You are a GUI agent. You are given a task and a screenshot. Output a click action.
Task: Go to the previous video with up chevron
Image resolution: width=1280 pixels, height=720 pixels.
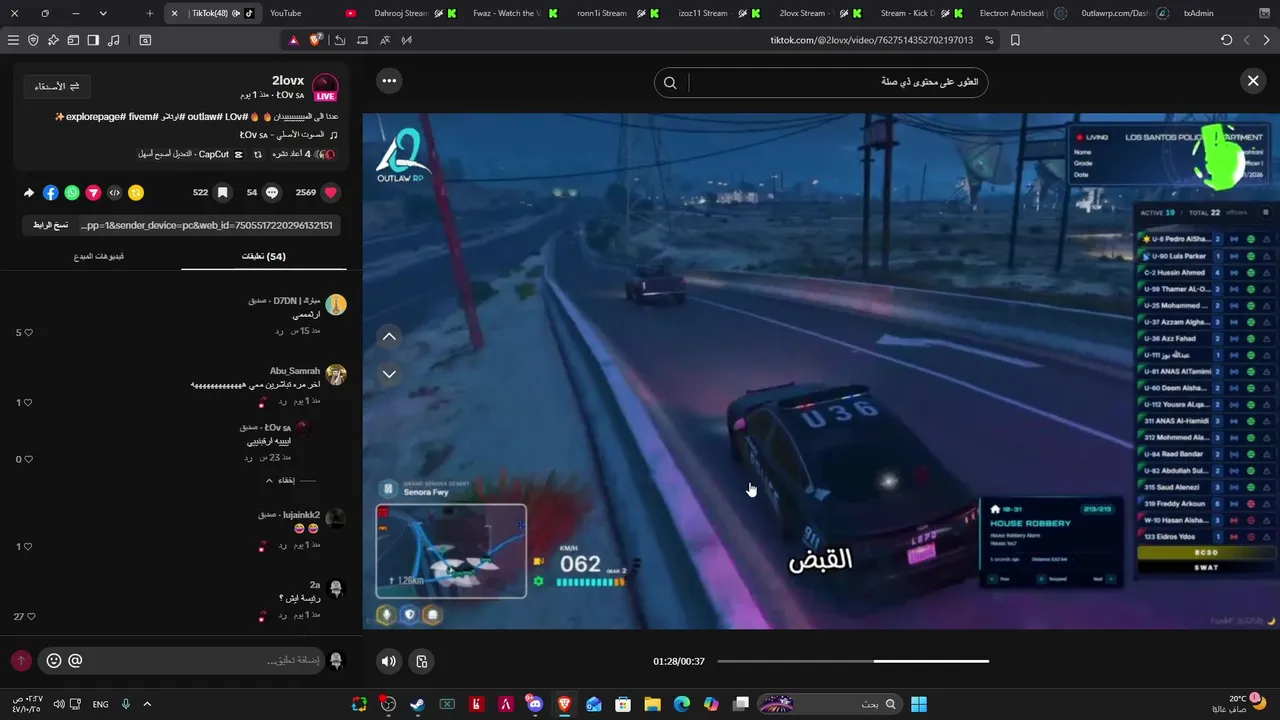click(389, 337)
